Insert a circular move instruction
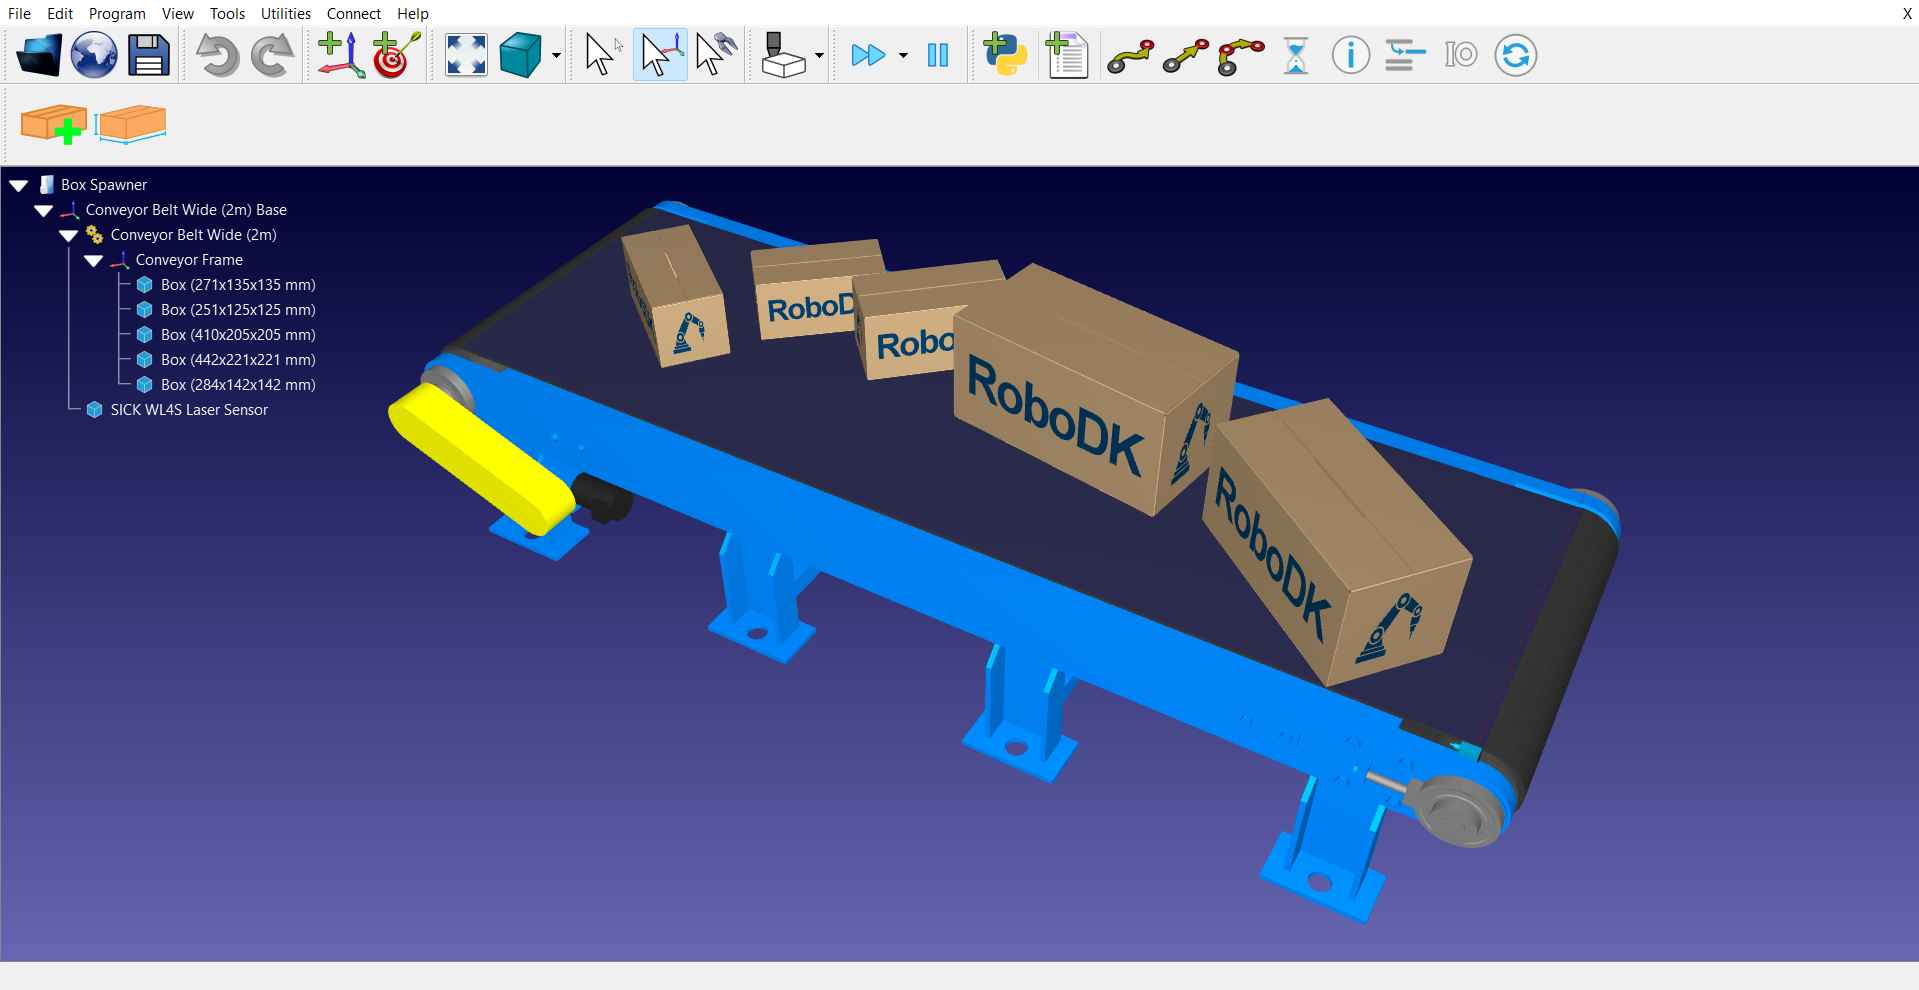The width and height of the screenshot is (1919, 990). [1241, 57]
